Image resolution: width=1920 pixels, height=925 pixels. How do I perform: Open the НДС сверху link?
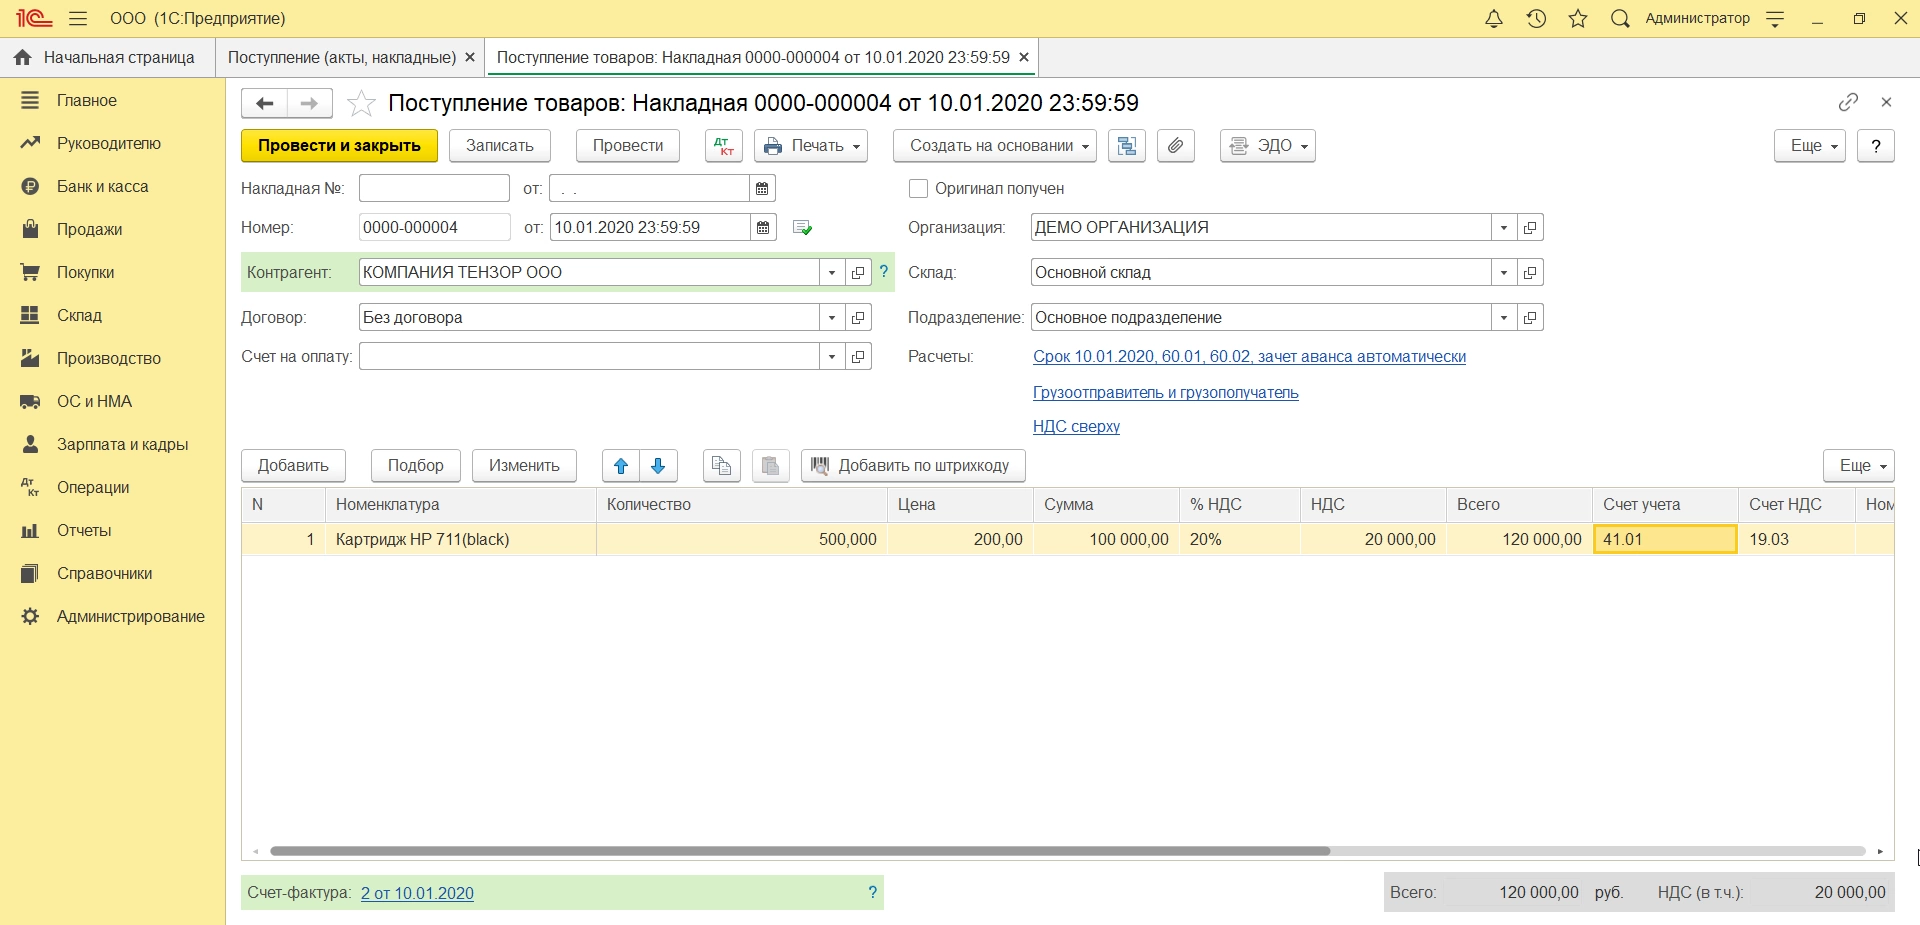pos(1076,427)
